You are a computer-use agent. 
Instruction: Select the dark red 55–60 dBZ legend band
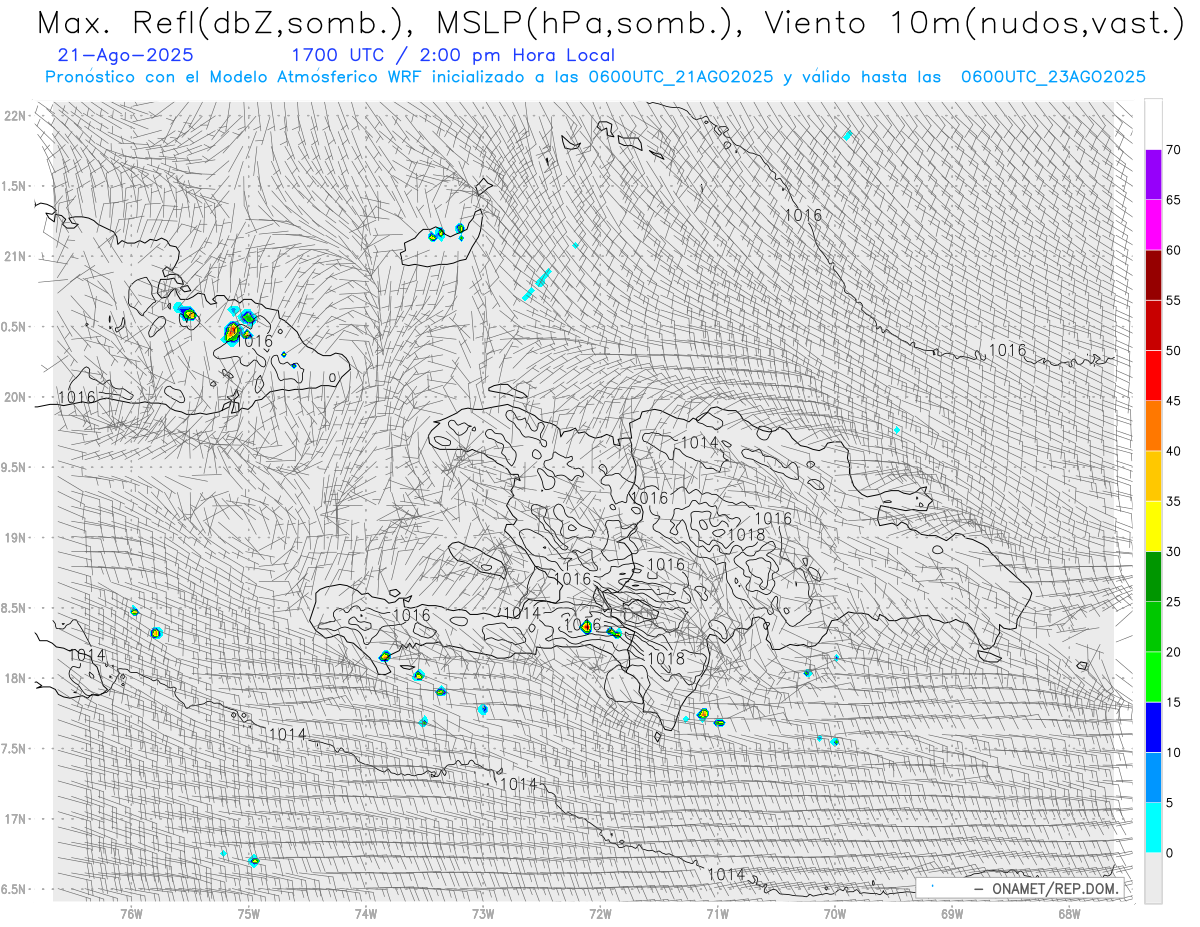1153,275
